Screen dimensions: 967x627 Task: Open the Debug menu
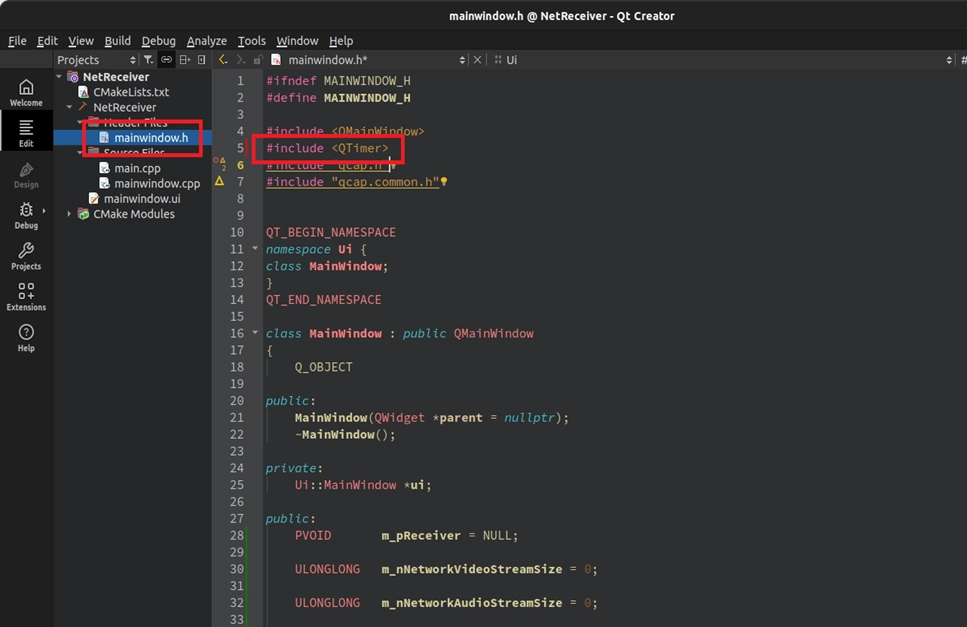pos(158,41)
